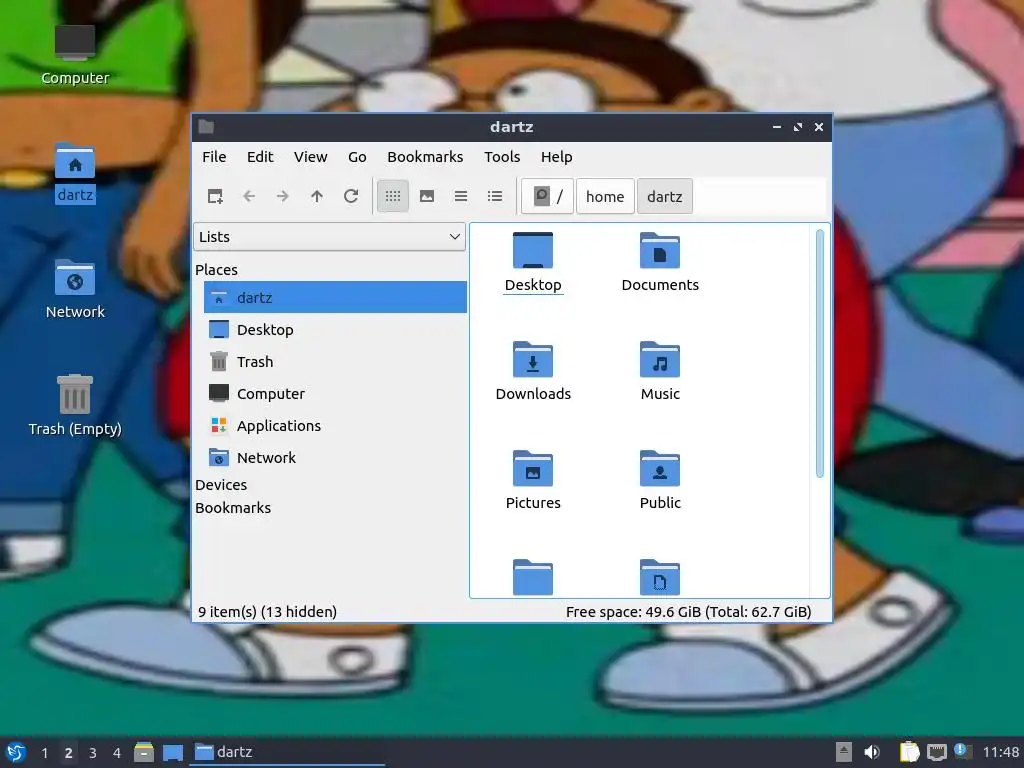Screen dimensions: 1024x768
Task: Open the volume control in the tray
Action: point(872,752)
